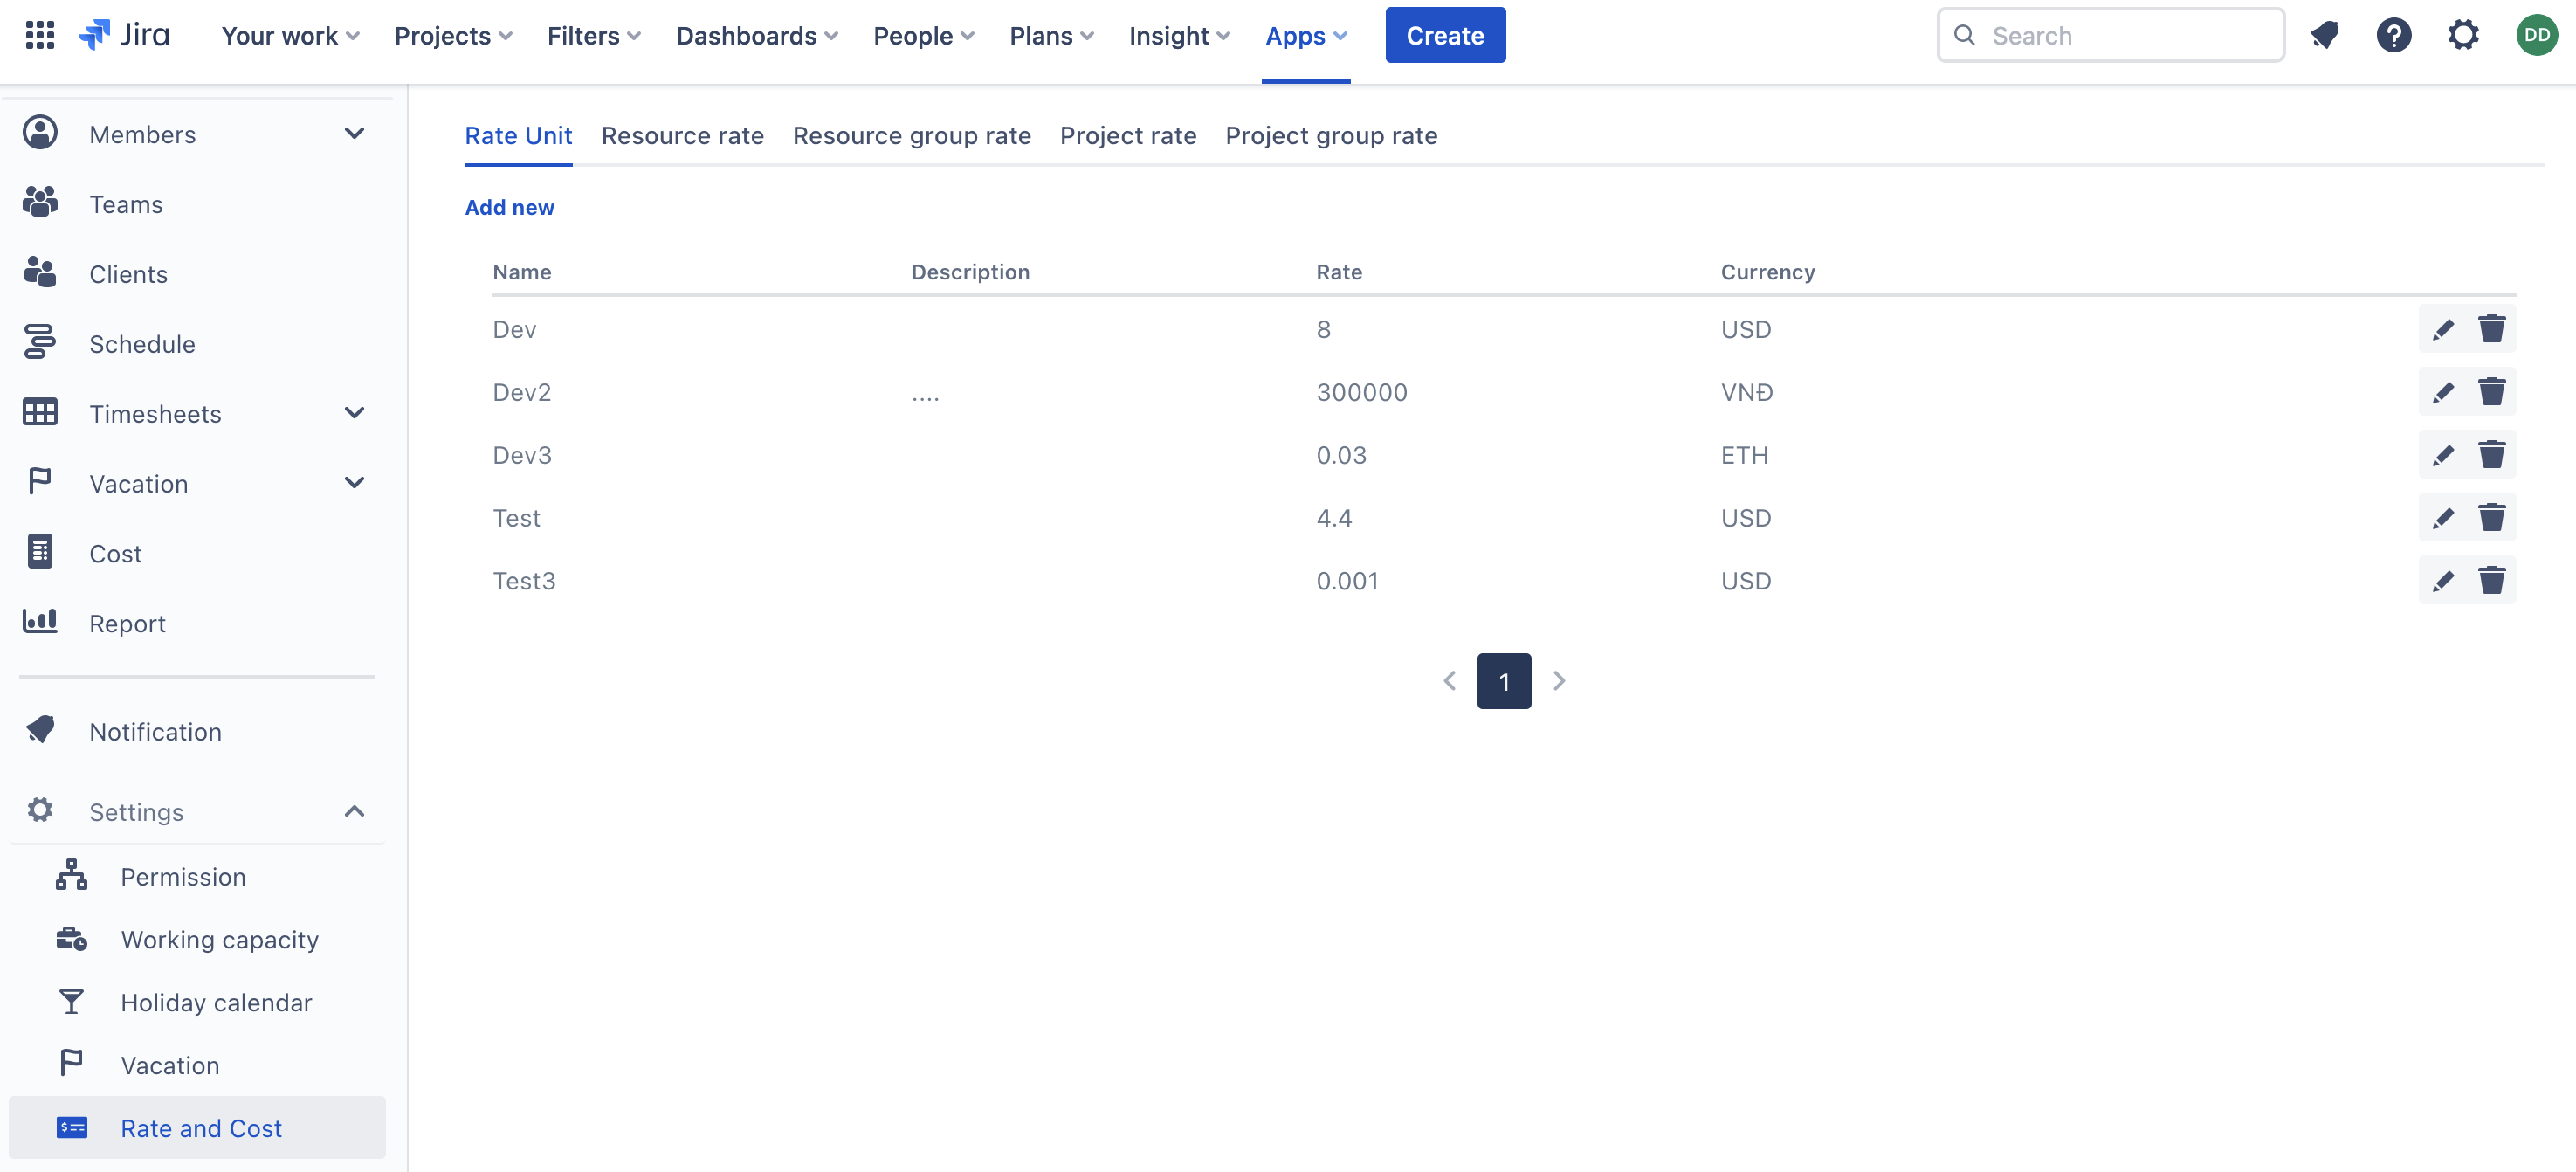2576x1172 pixels.
Task: Open the help question mark icon
Action: (2393, 36)
